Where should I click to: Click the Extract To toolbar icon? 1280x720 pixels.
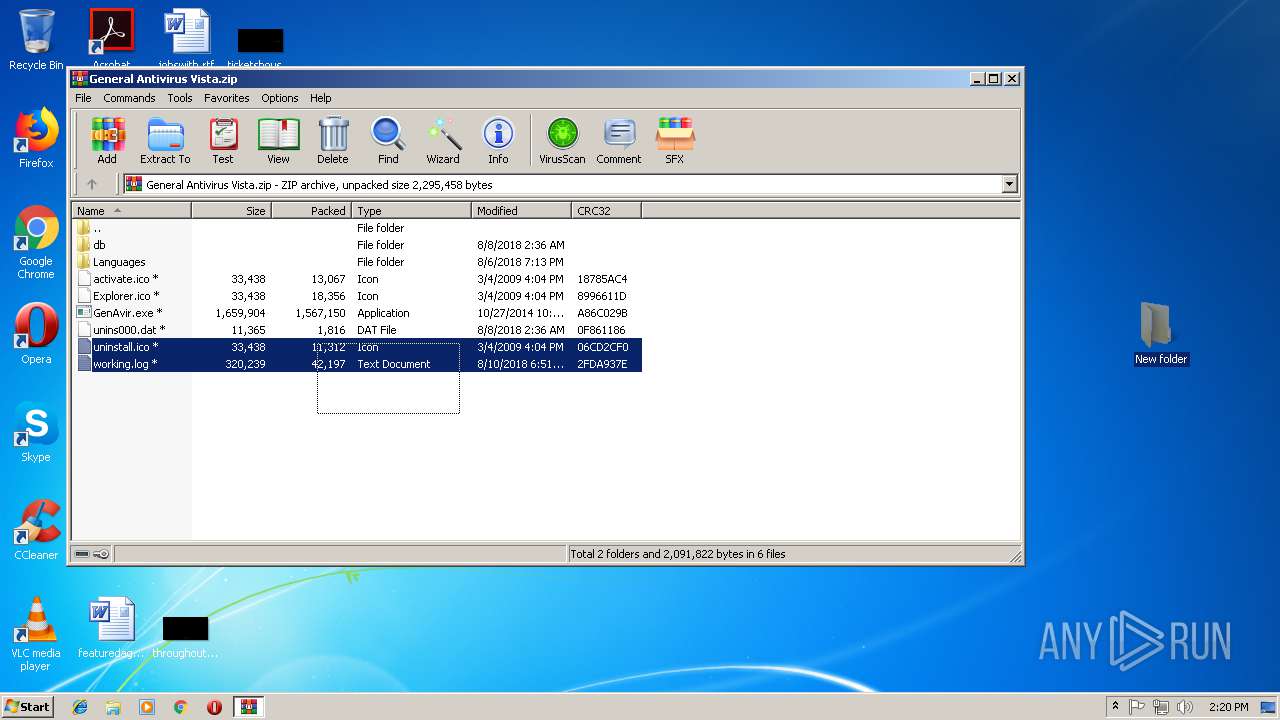(165, 140)
